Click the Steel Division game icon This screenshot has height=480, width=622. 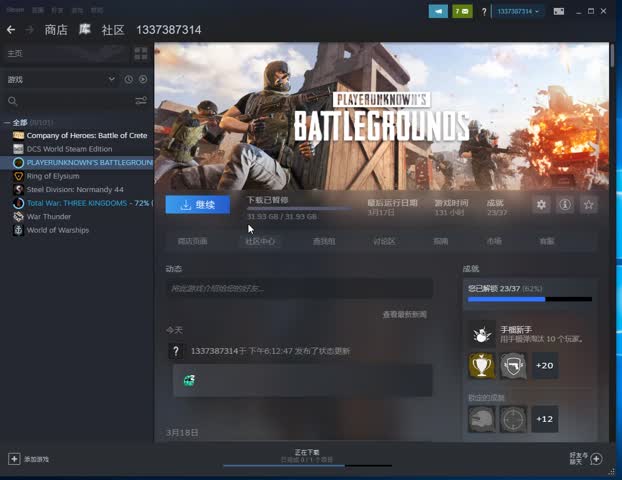coord(18,190)
